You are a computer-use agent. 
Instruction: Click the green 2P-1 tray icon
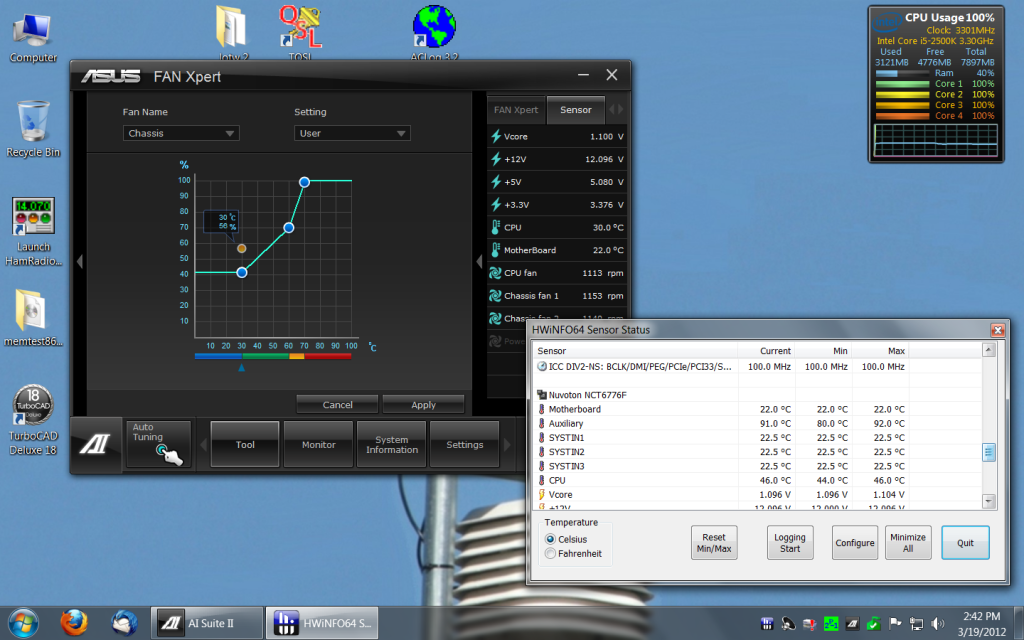point(831,624)
